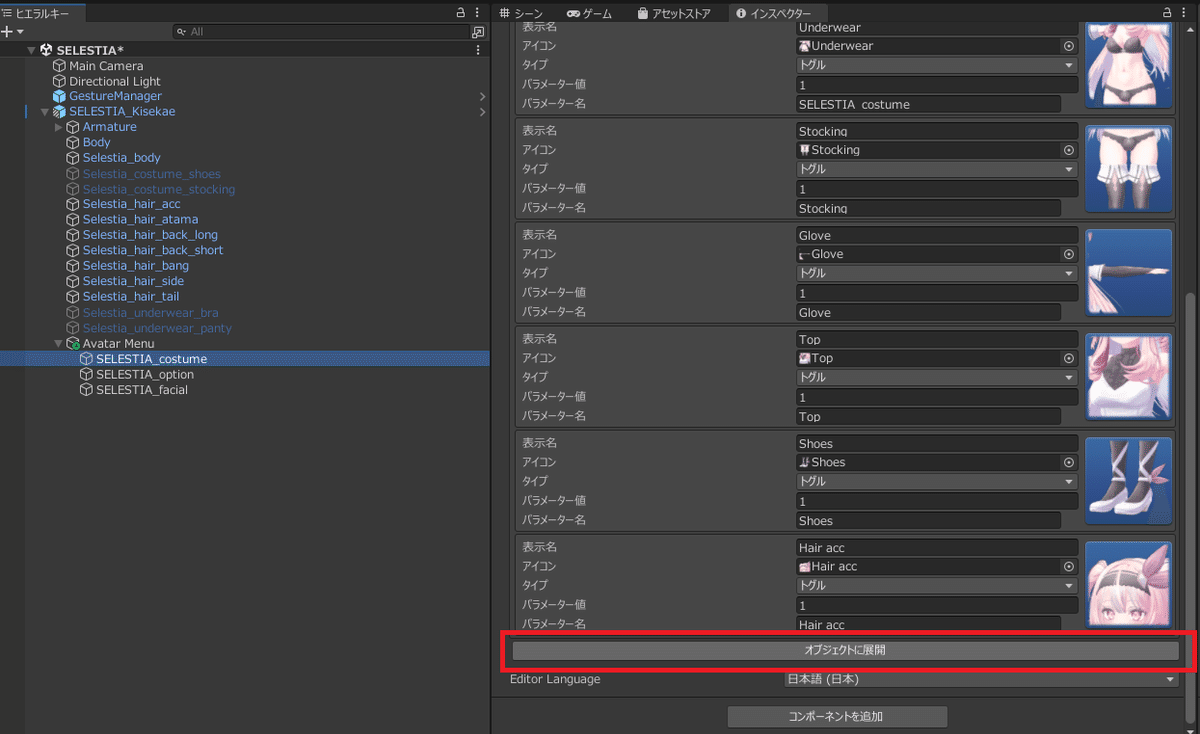Viewport: 1200px width, 734px height.
Task: Open the object picker for the Hair acc icon
Action: pos(1068,566)
